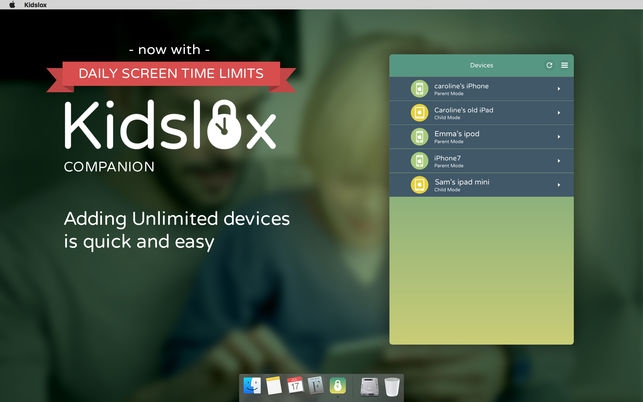The image size is (643, 402).
Task: Expand Sam's ipad mini row arrow
Action: [x=559, y=185]
